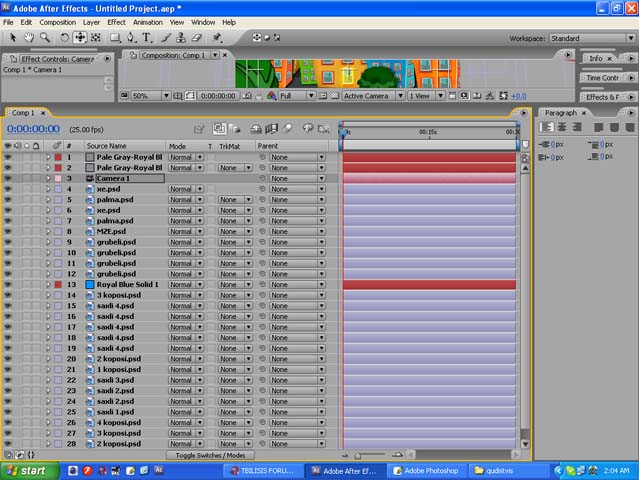Viewport: 640px width, 480px height.
Task: Open the Window menu
Action: tap(203, 22)
